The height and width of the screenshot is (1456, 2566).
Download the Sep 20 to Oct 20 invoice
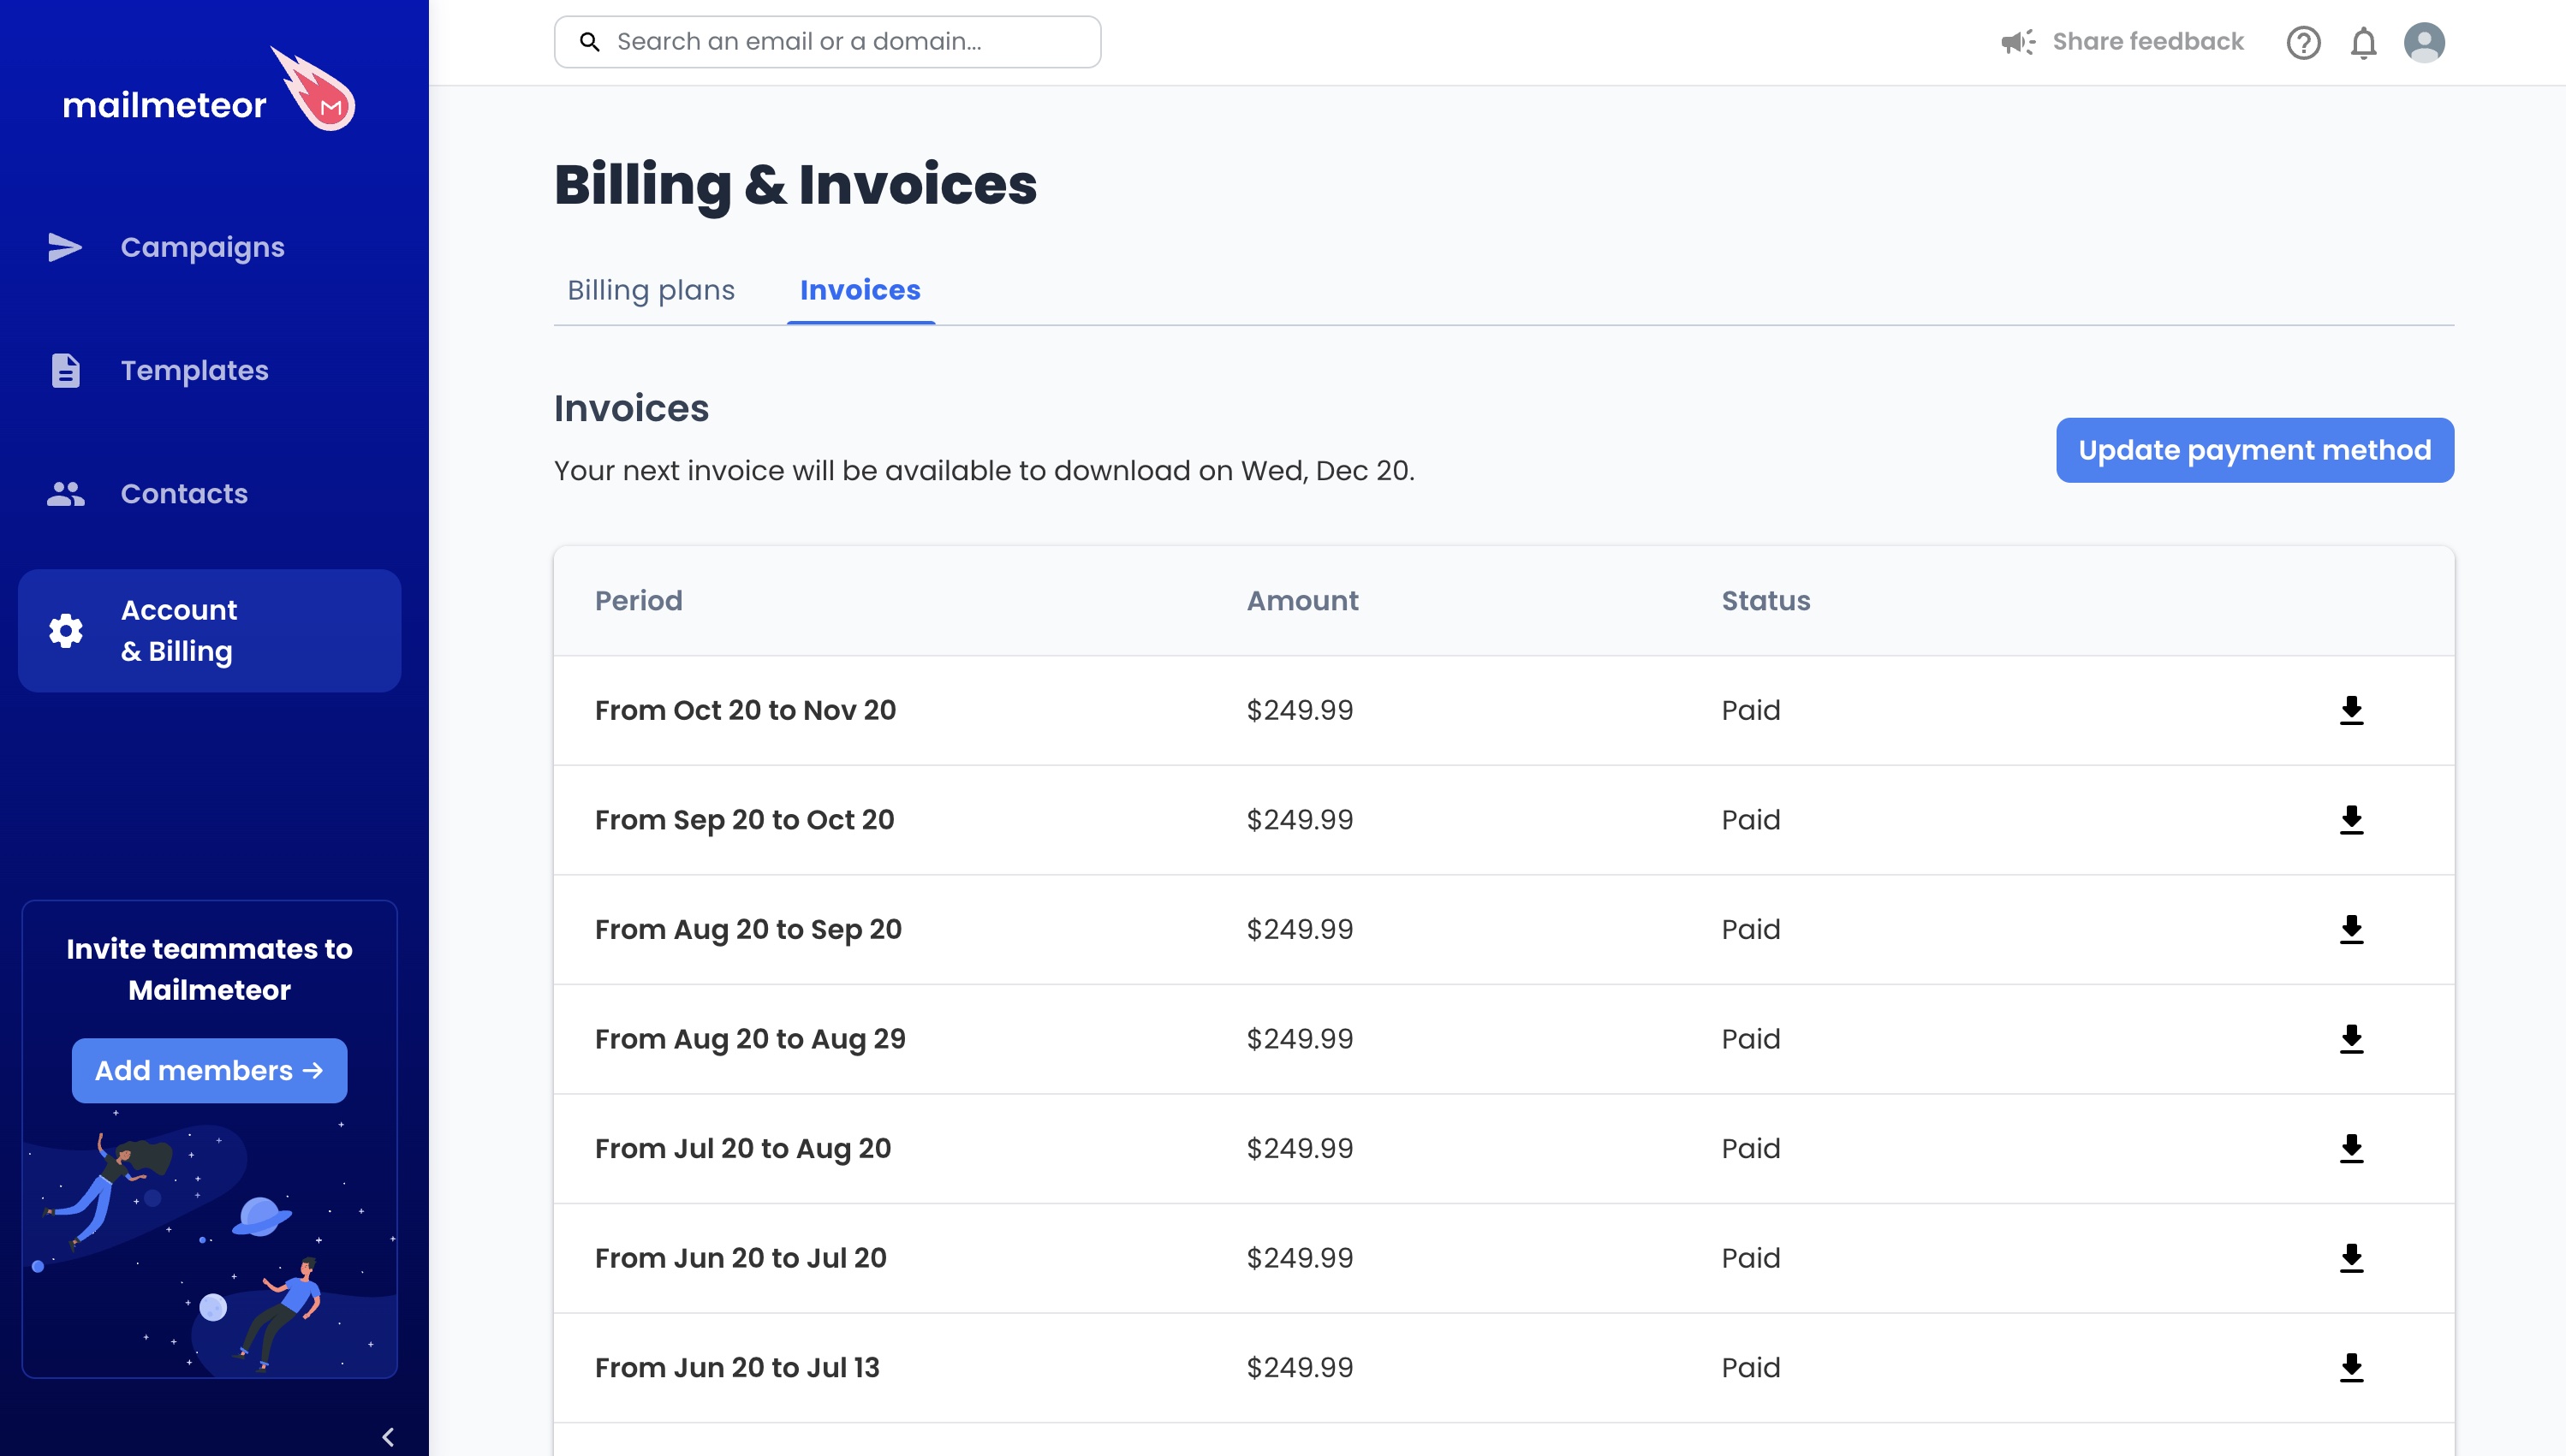(x=2351, y=820)
